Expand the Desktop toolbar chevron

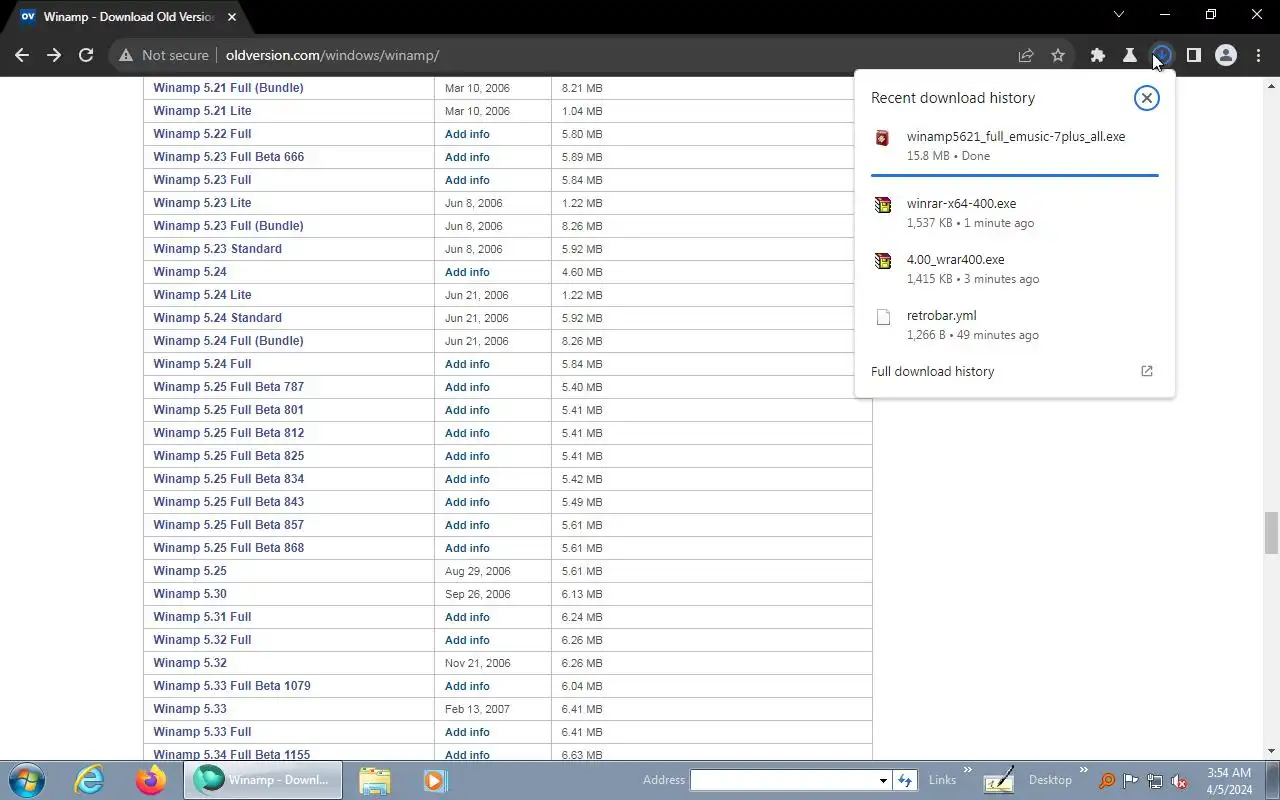1083,770
